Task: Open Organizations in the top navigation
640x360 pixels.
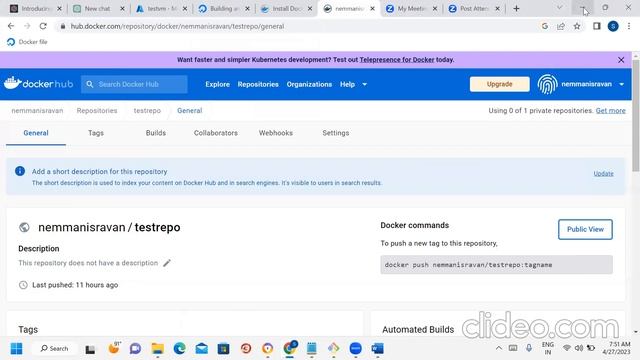Action: pos(309,84)
